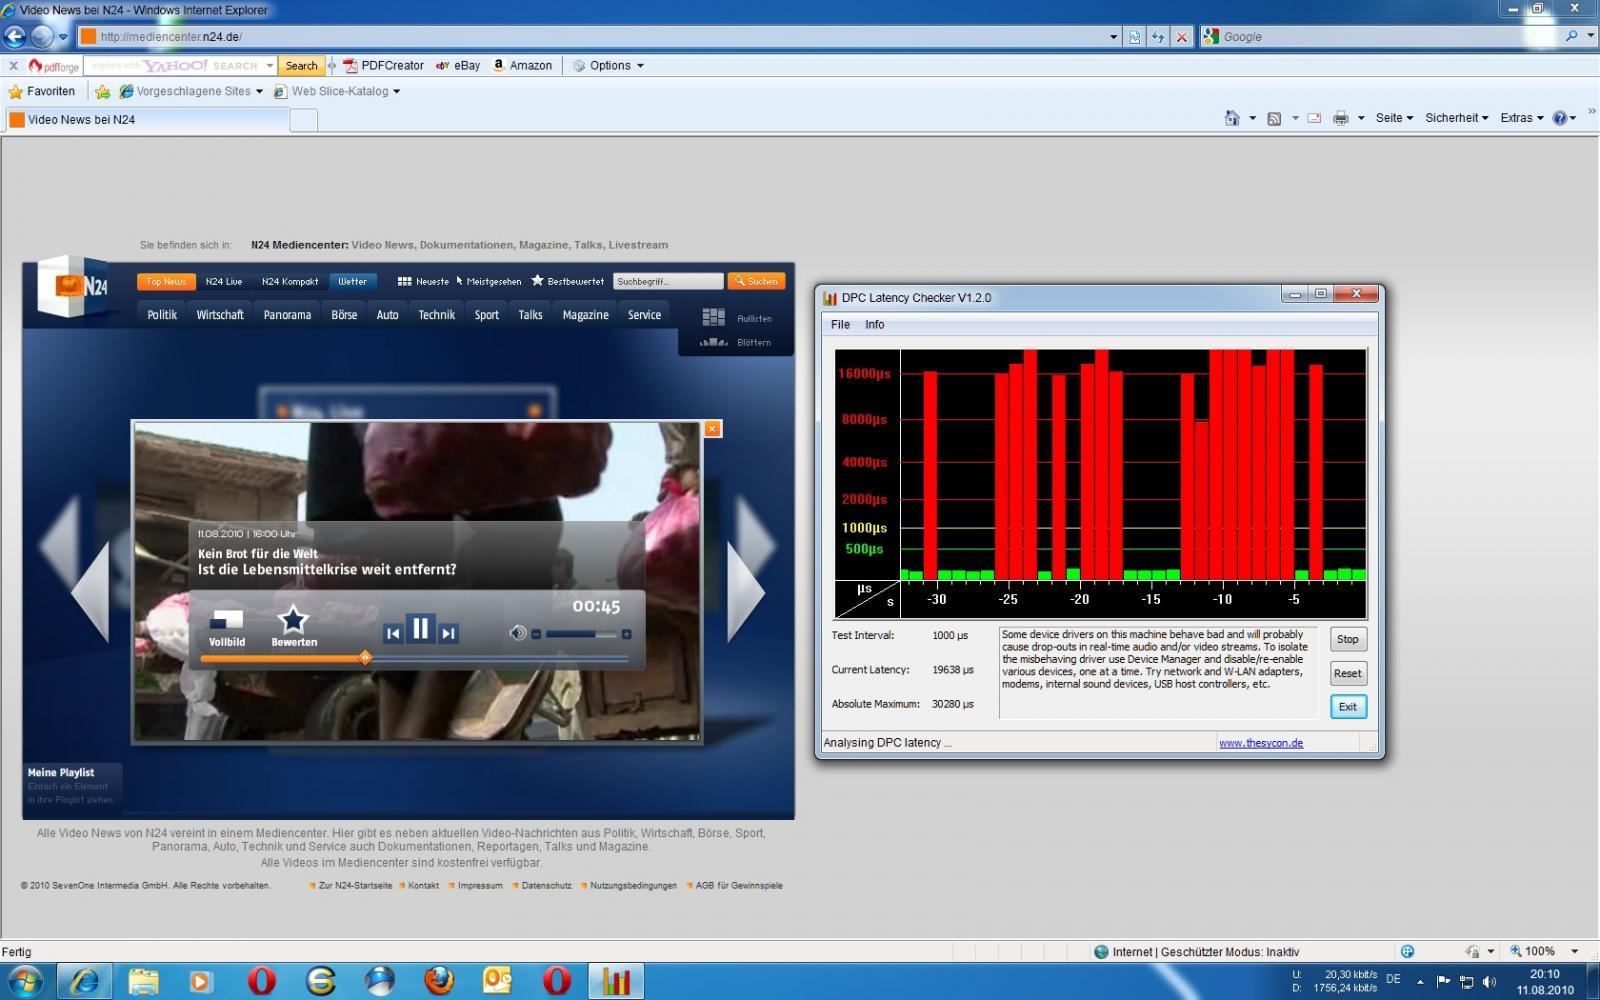The height and width of the screenshot is (1000, 1600).
Task: Expand the address bar history dropdown
Action: click(x=1113, y=37)
